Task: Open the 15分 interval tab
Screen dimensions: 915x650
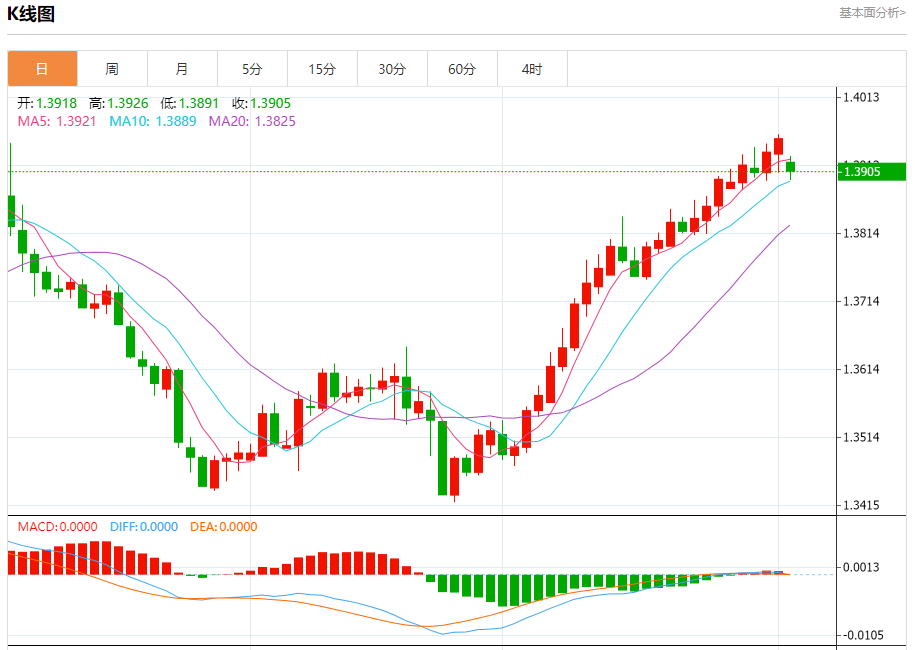Action: click(x=322, y=69)
